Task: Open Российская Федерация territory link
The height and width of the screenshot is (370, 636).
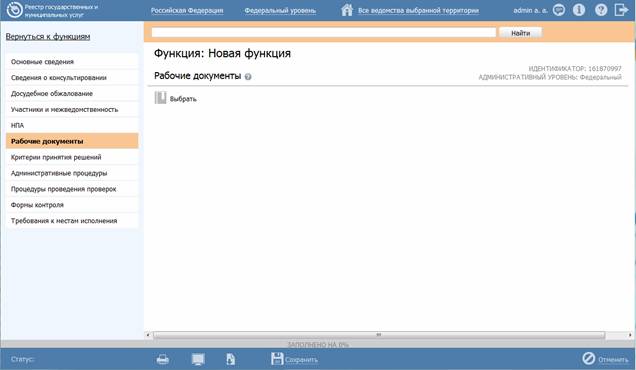Action: pos(187,11)
